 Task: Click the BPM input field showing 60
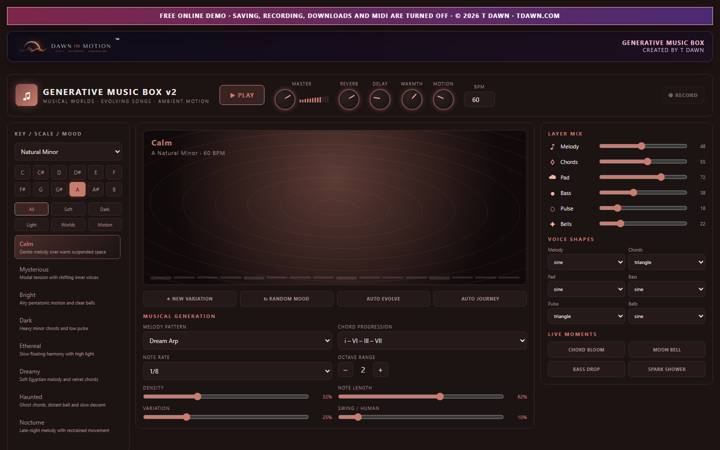pos(479,100)
